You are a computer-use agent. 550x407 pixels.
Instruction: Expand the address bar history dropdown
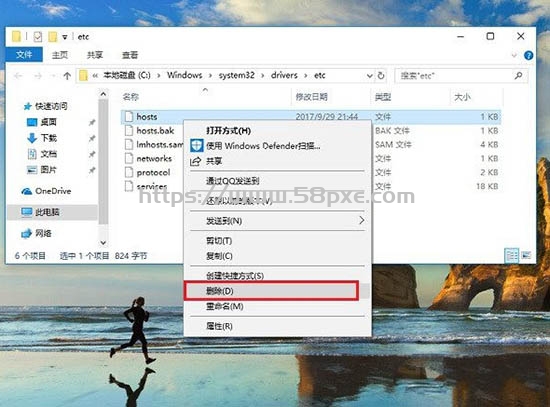(x=369, y=76)
